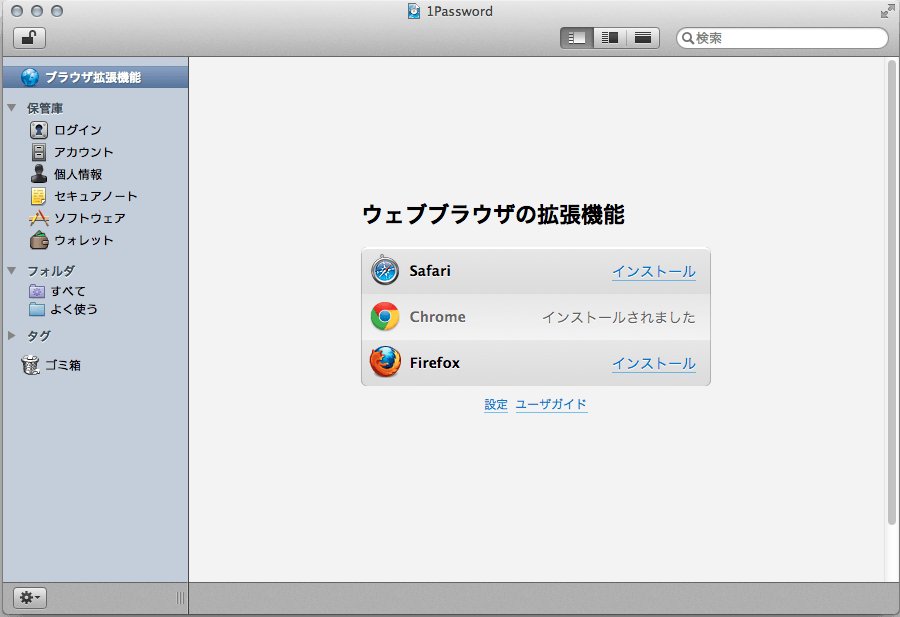Open the アカウント accounts category
This screenshot has height=617, width=900.
83,152
